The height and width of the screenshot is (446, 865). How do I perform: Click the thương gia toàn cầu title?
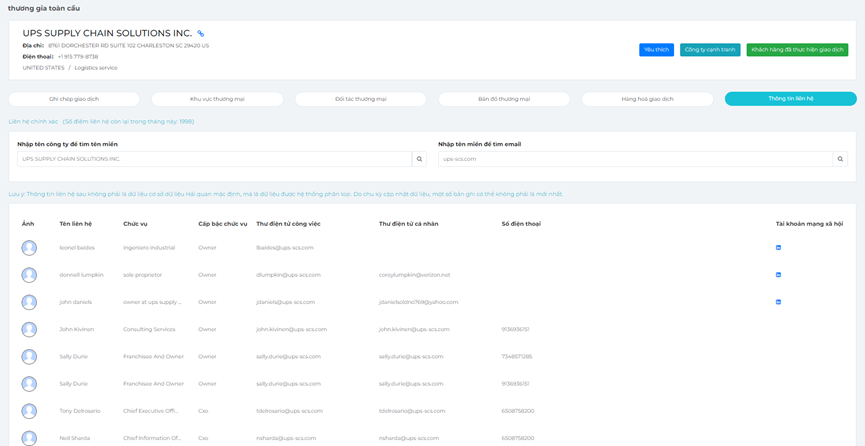(x=44, y=8)
